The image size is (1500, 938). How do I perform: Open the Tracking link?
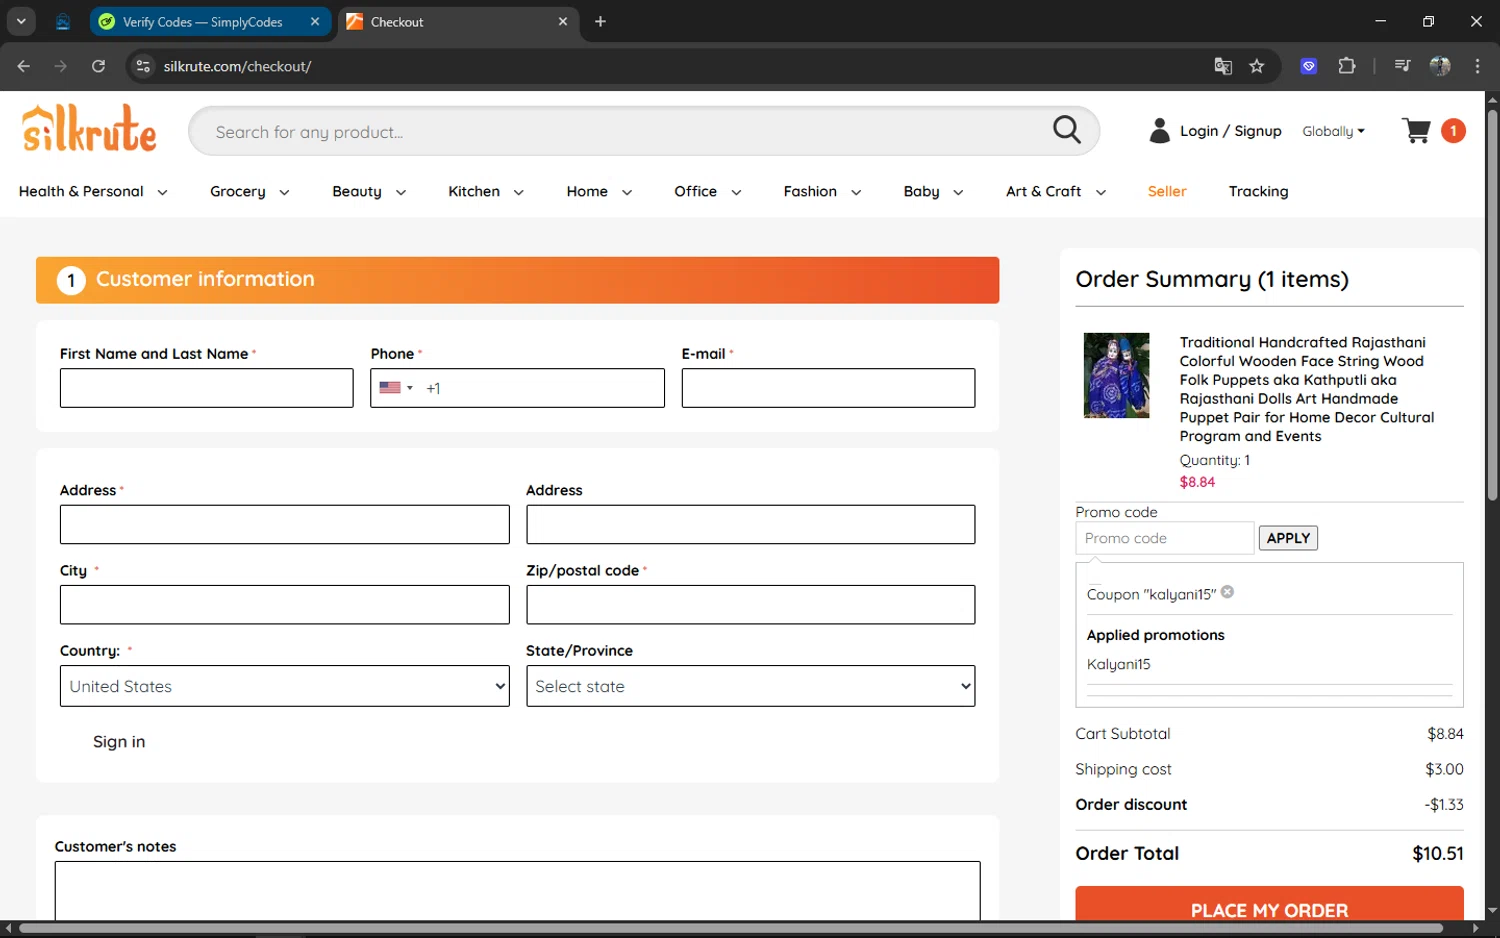(x=1258, y=191)
